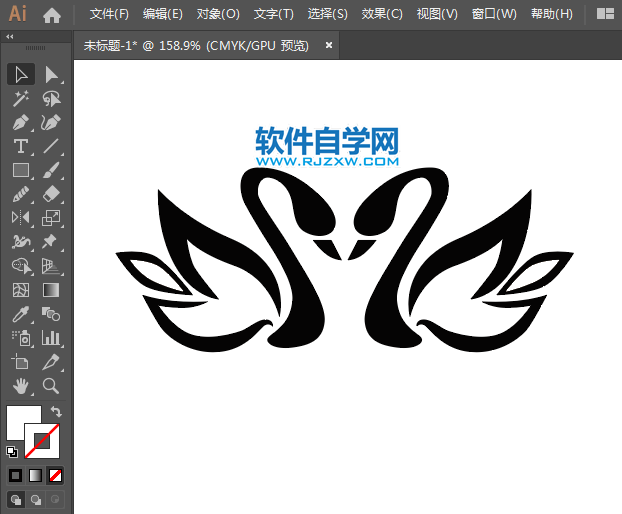Collapse the toolbar with double-arrow
Screen dimensions: 622x514
click(10, 36)
